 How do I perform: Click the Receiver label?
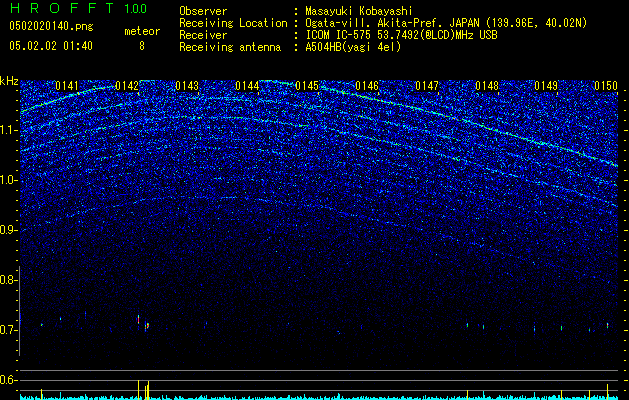203,35
